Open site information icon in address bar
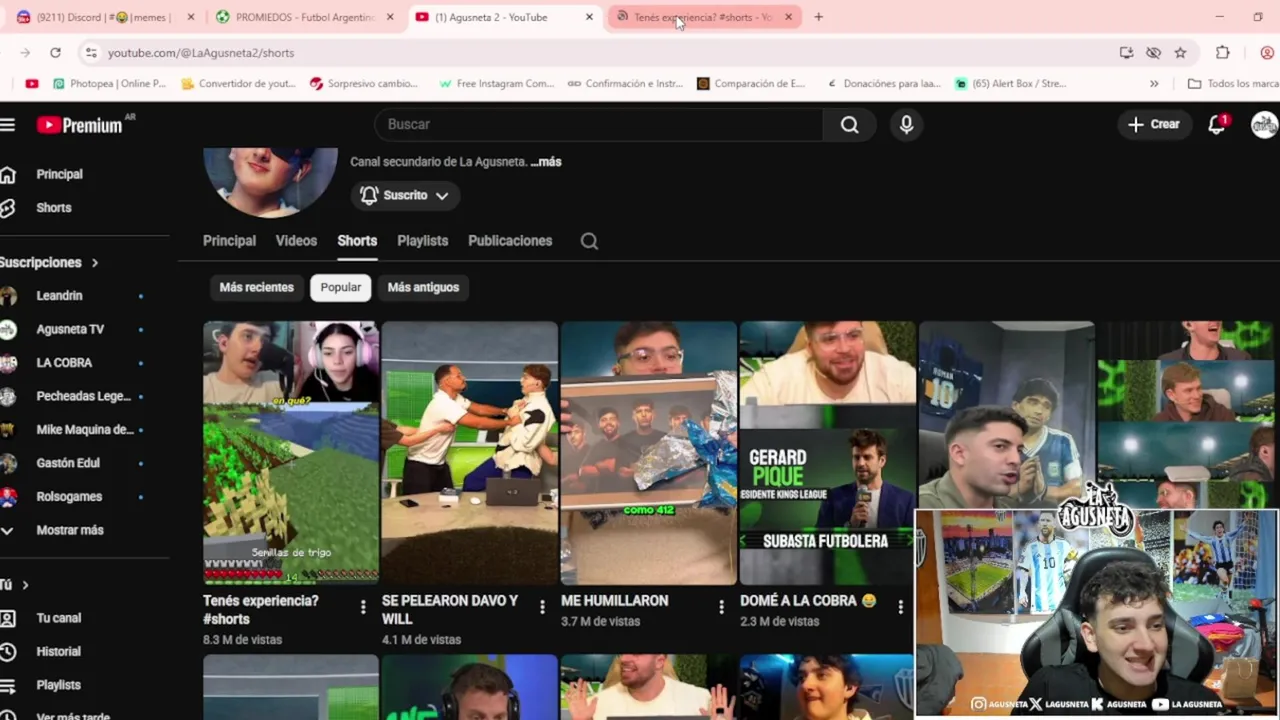Viewport: 1280px width, 720px height. 91,52
